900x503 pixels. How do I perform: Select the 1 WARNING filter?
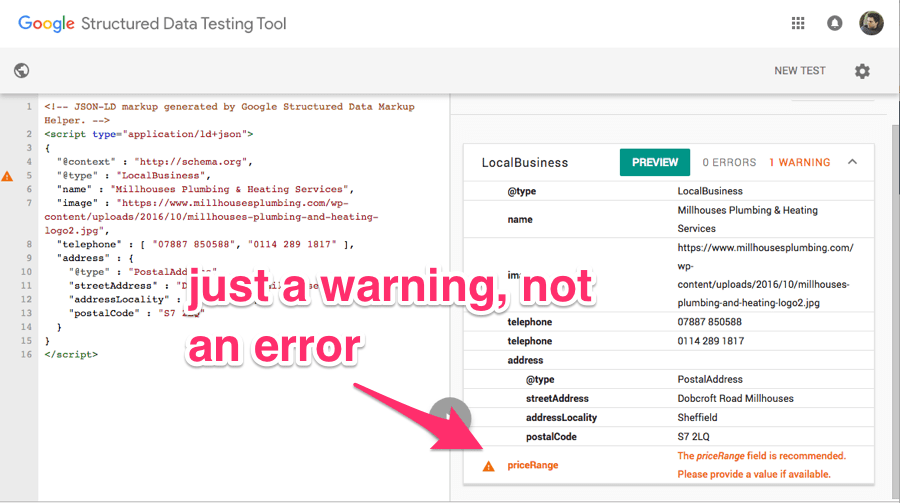coord(799,162)
